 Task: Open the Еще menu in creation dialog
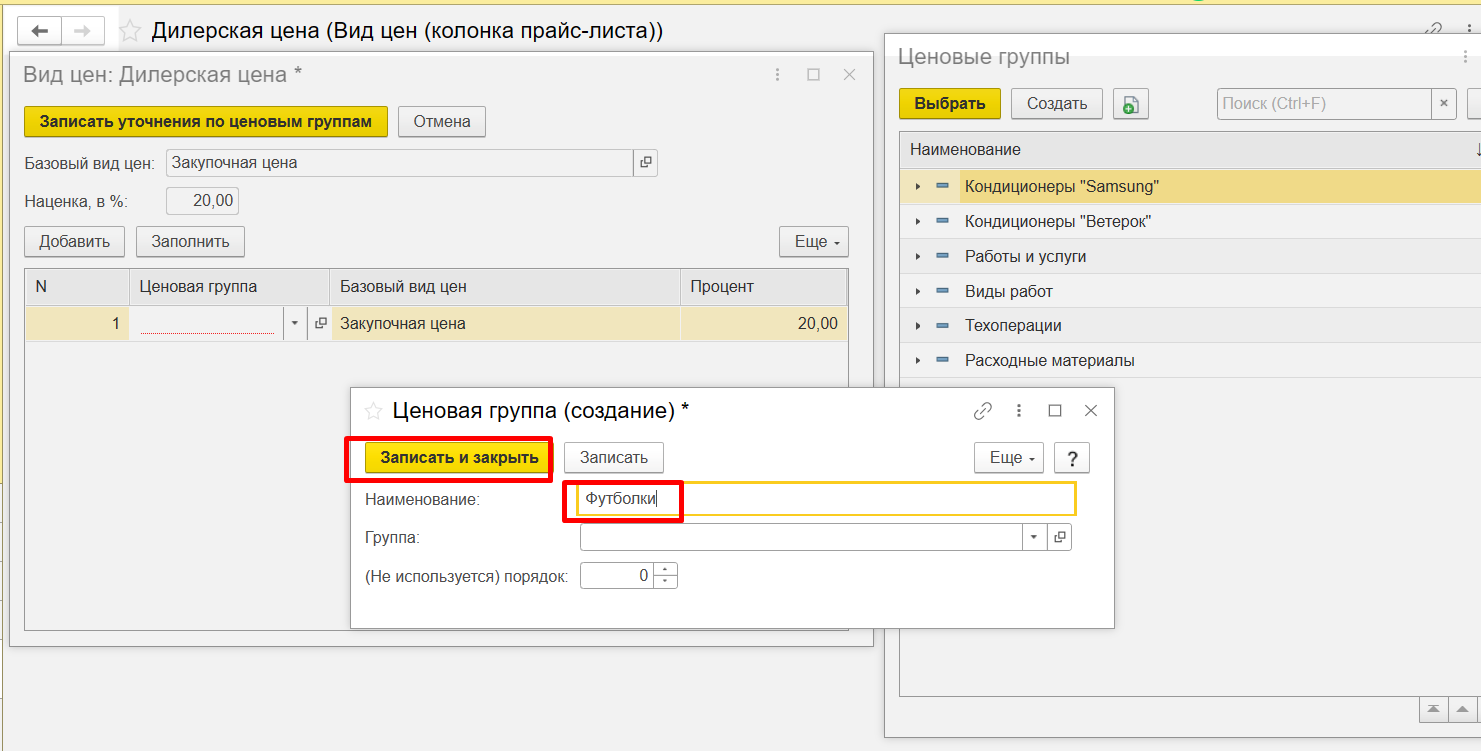(x=1008, y=458)
